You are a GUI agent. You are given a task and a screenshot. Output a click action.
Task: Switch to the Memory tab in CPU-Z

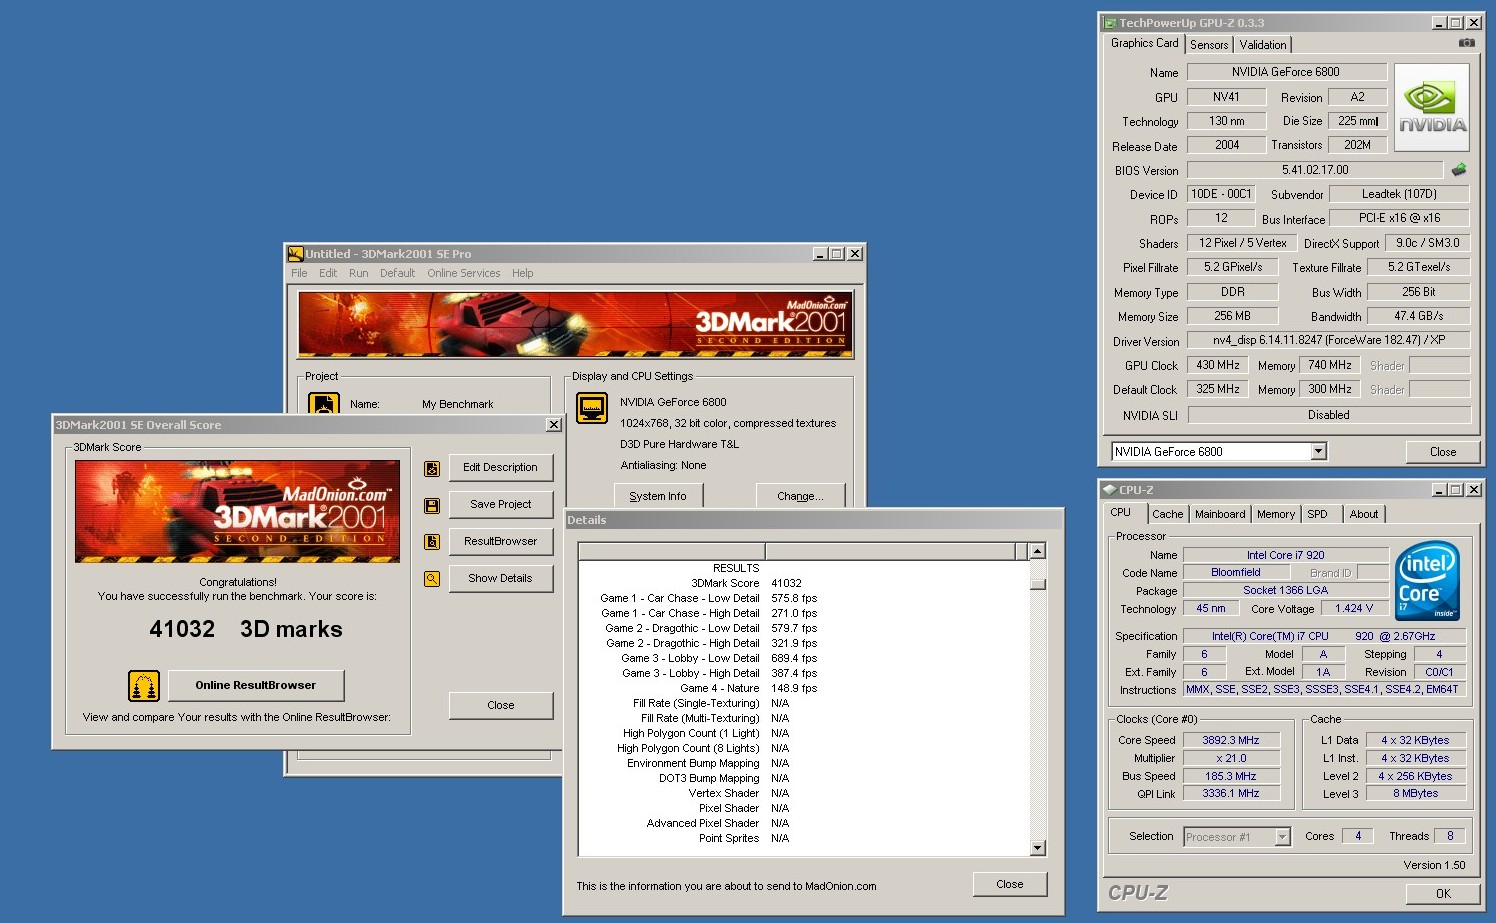[1276, 514]
